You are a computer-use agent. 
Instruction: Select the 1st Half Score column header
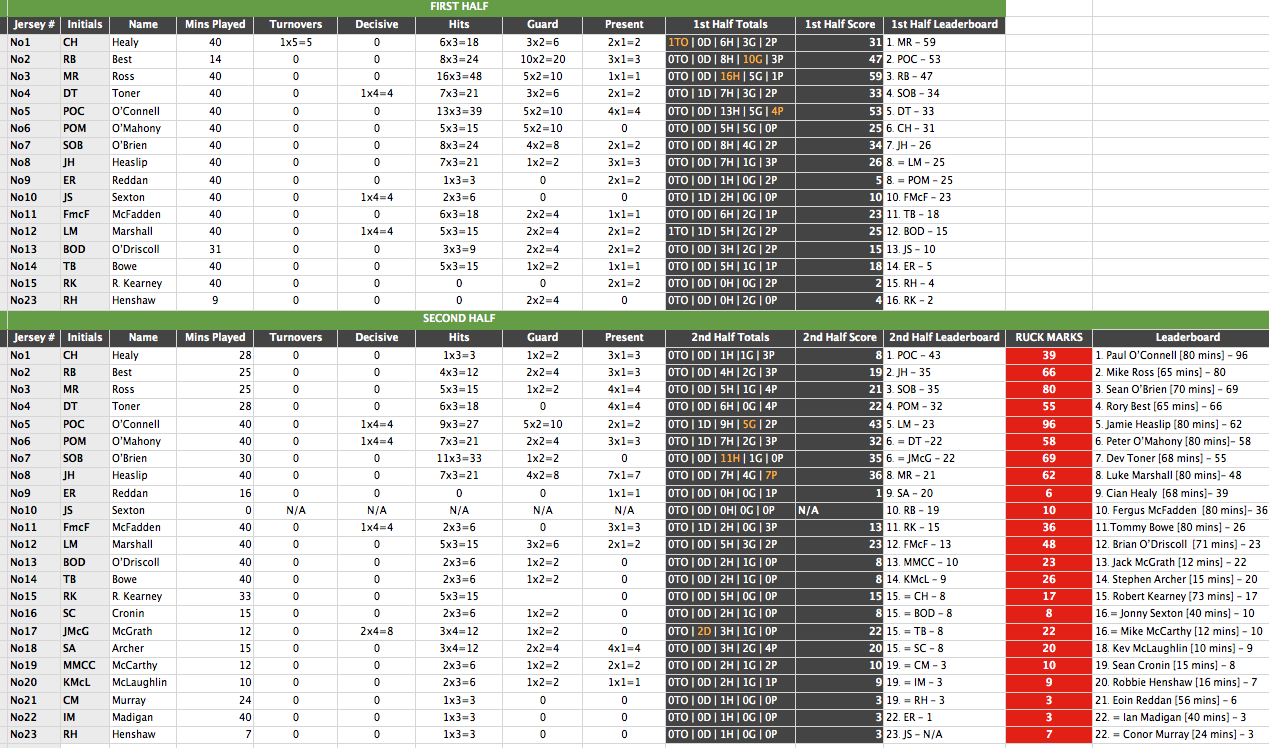click(x=840, y=24)
